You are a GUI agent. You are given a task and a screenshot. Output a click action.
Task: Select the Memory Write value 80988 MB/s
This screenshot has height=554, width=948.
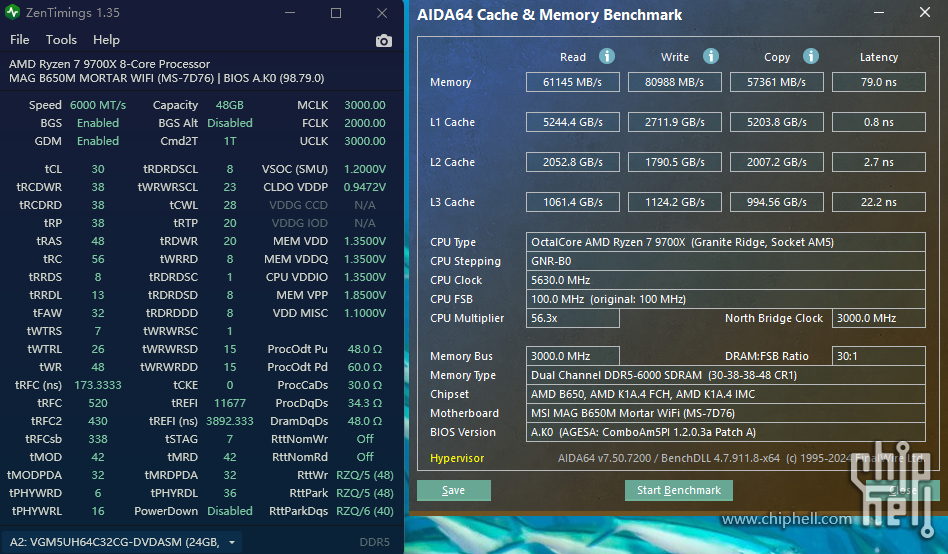pyautogui.click(x=675, y=82)
